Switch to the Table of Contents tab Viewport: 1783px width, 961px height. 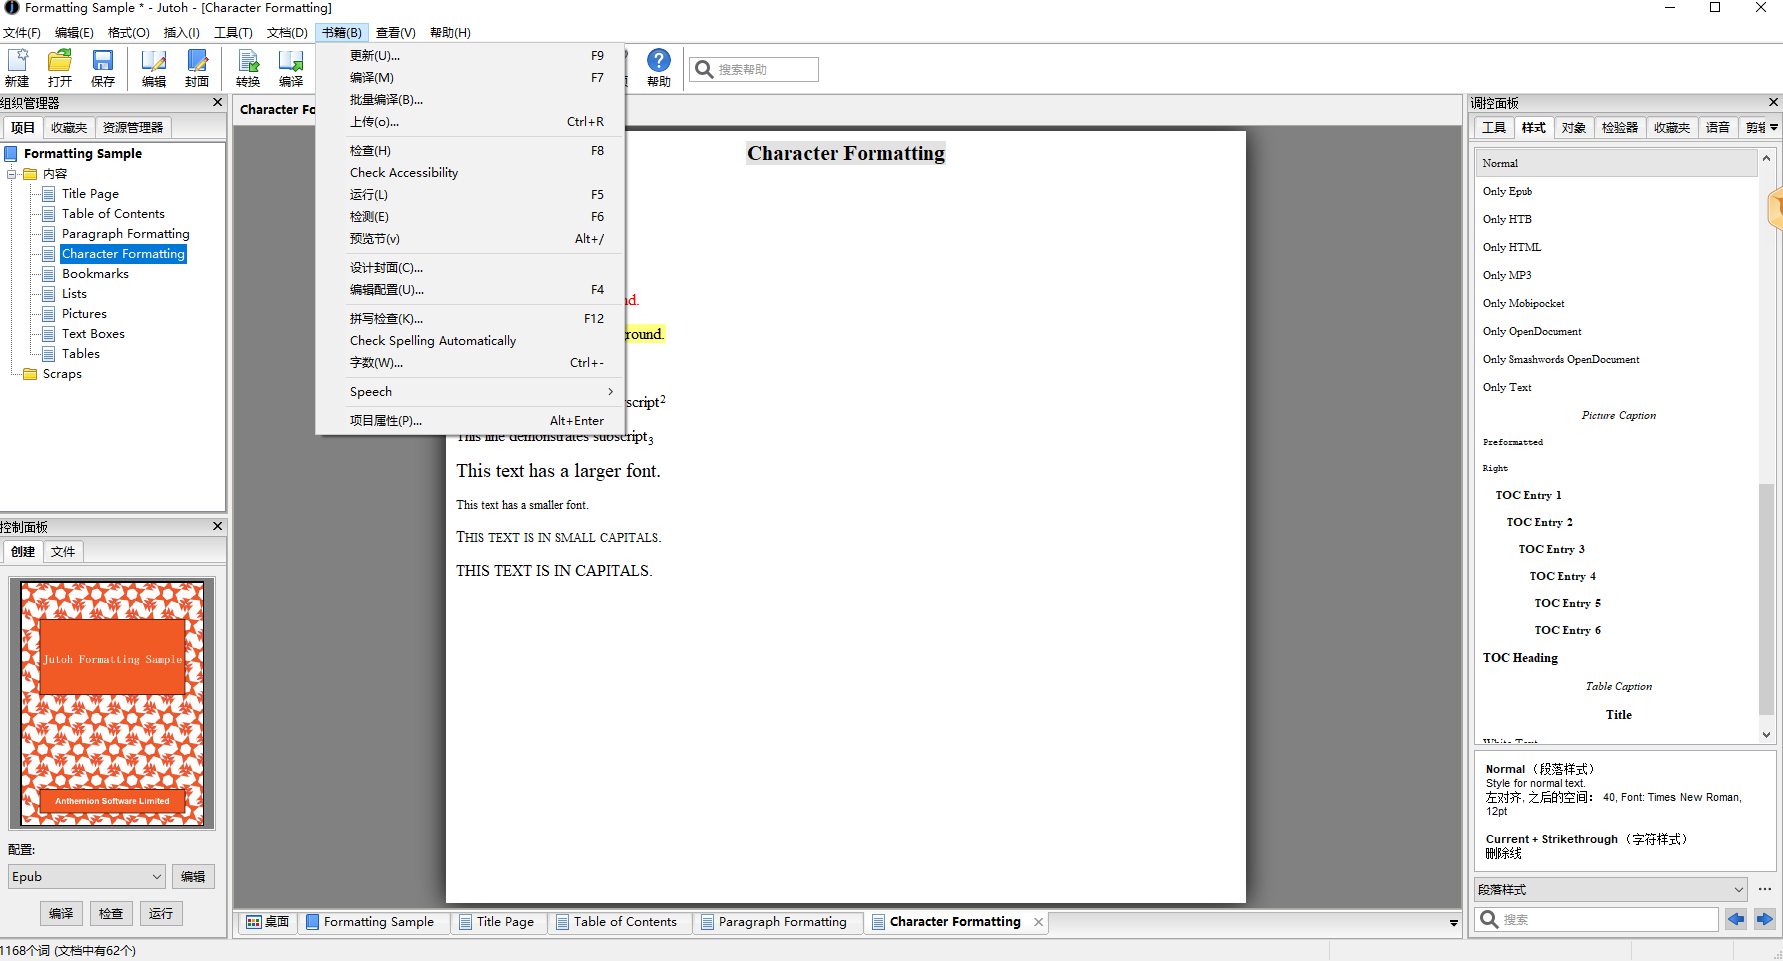[x=617, y=922]
